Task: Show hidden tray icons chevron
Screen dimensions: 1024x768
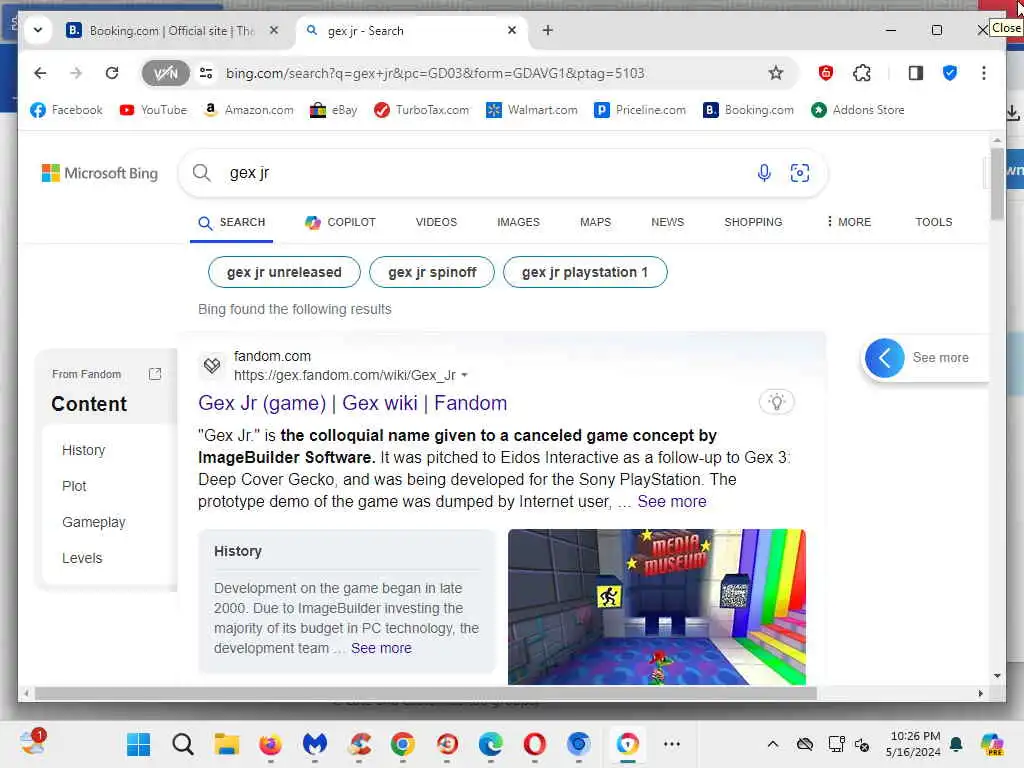Action: click(x=773, y=744)
